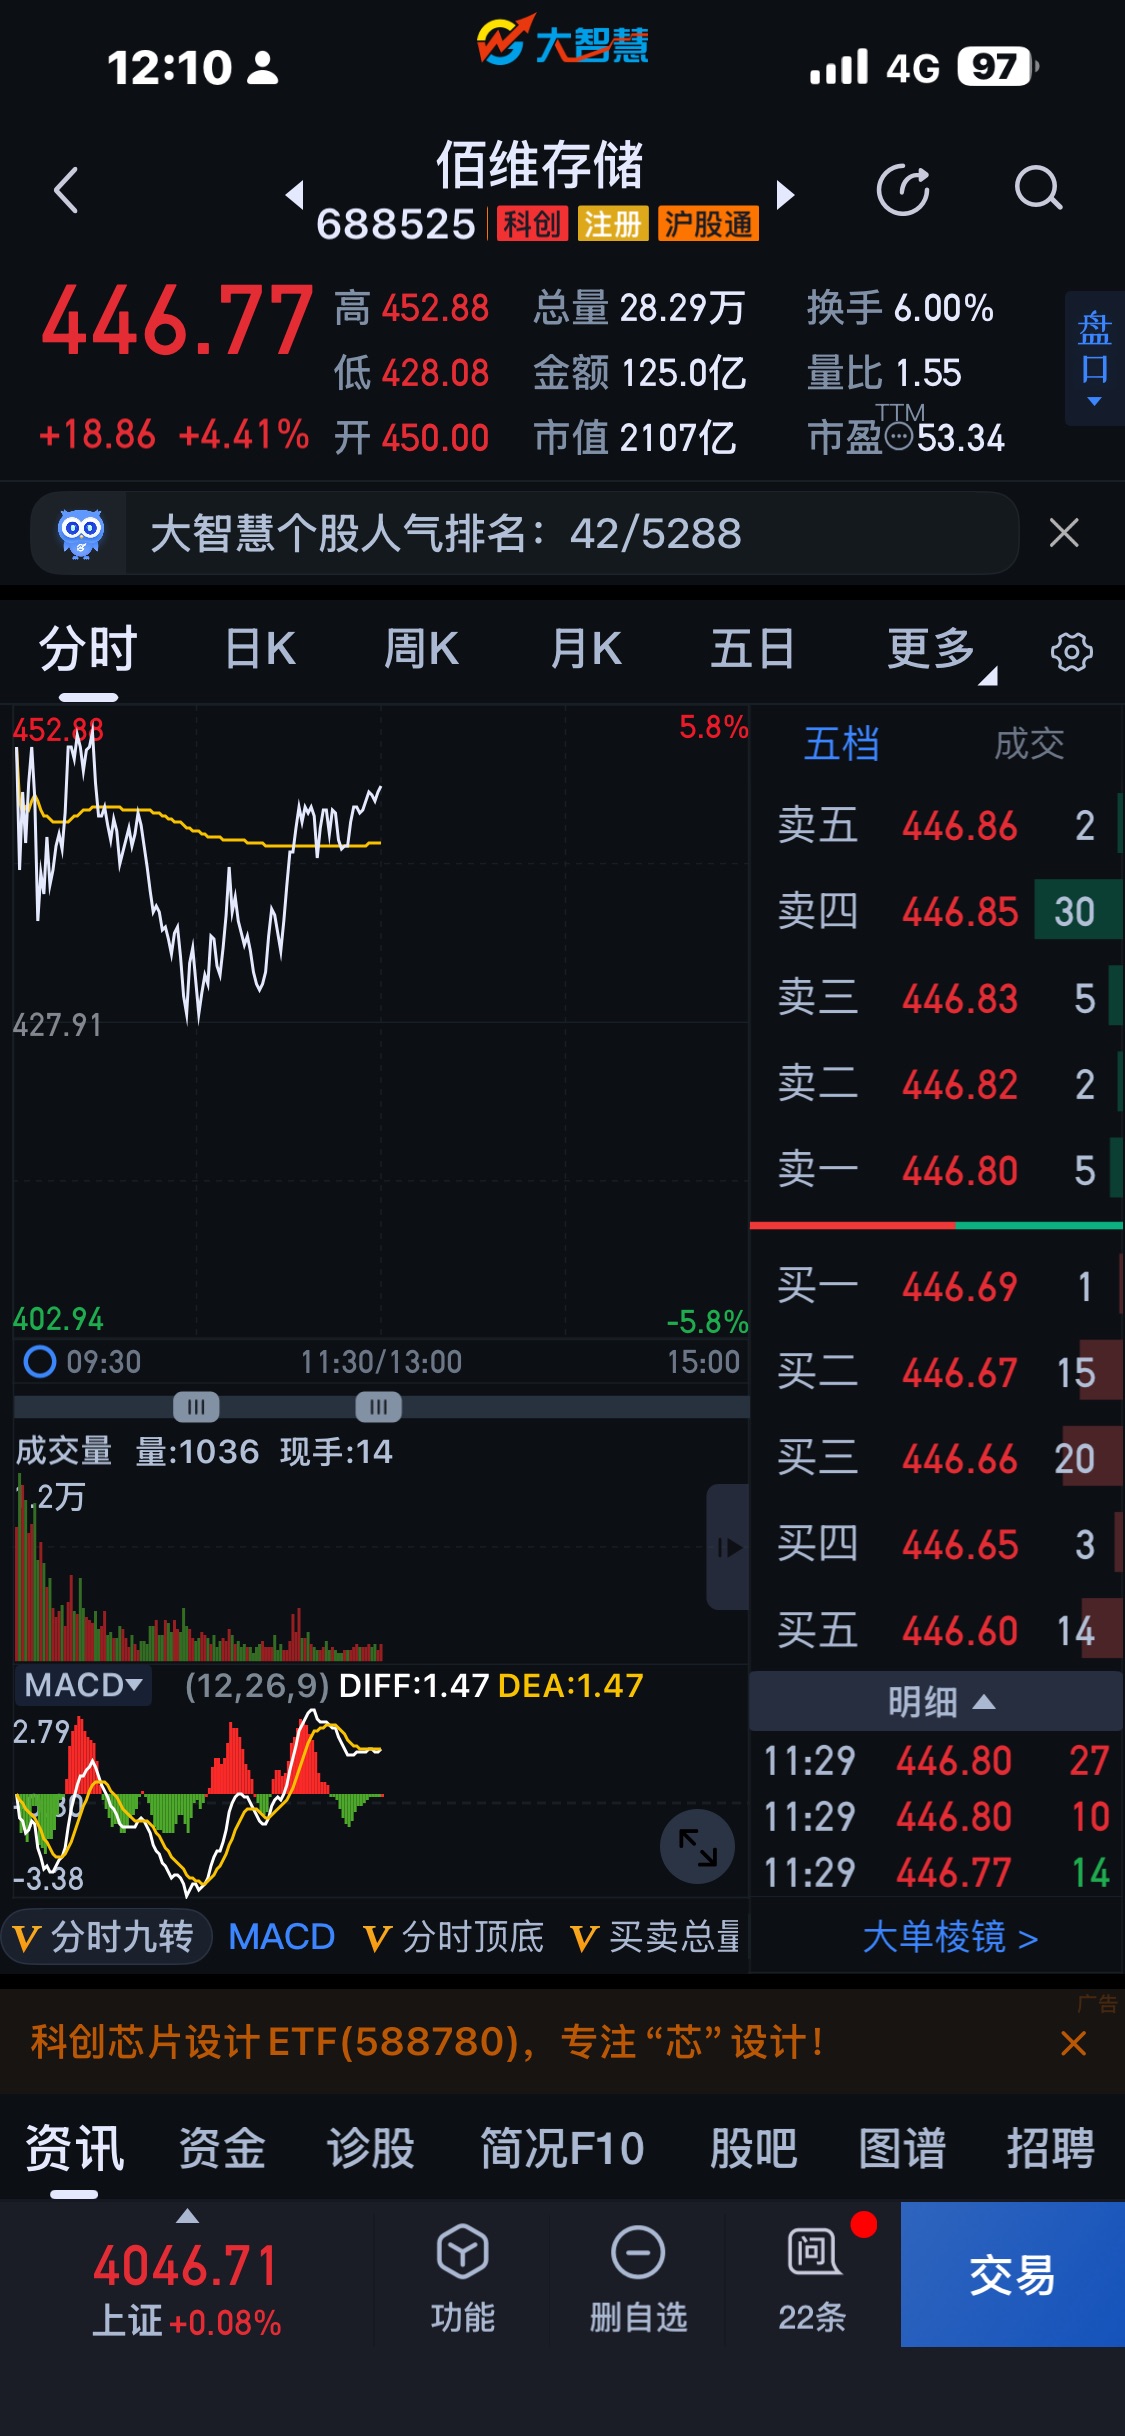Tap the cellular signal bars icon
Screen dimensions: 1125x2436
(838, 67)
